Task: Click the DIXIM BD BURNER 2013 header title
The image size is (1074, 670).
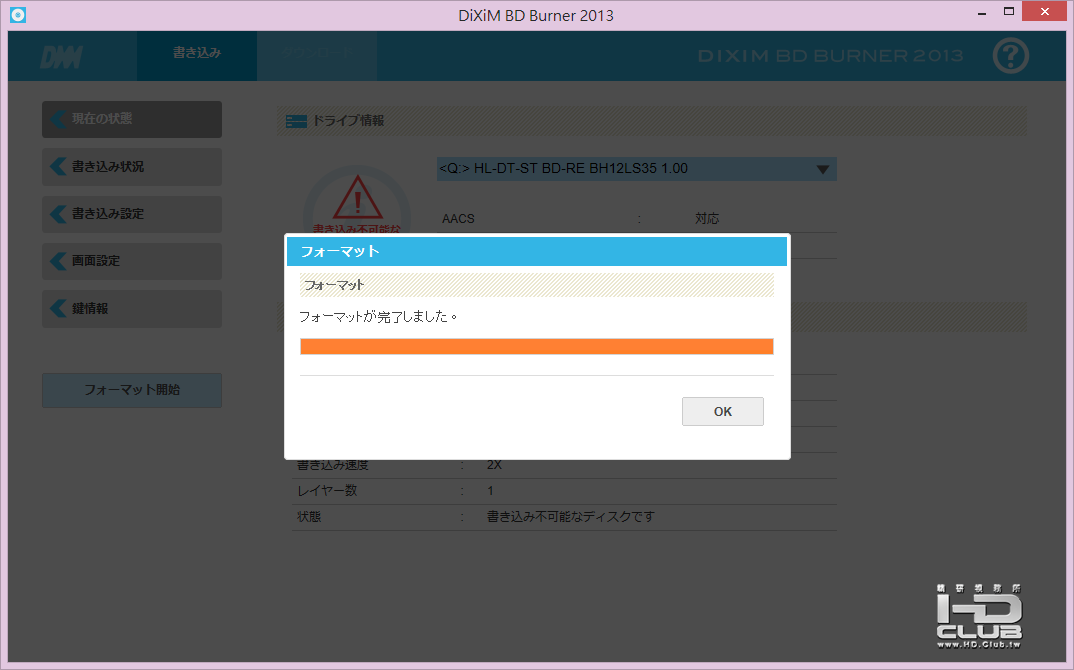Action: click(830, 55)
